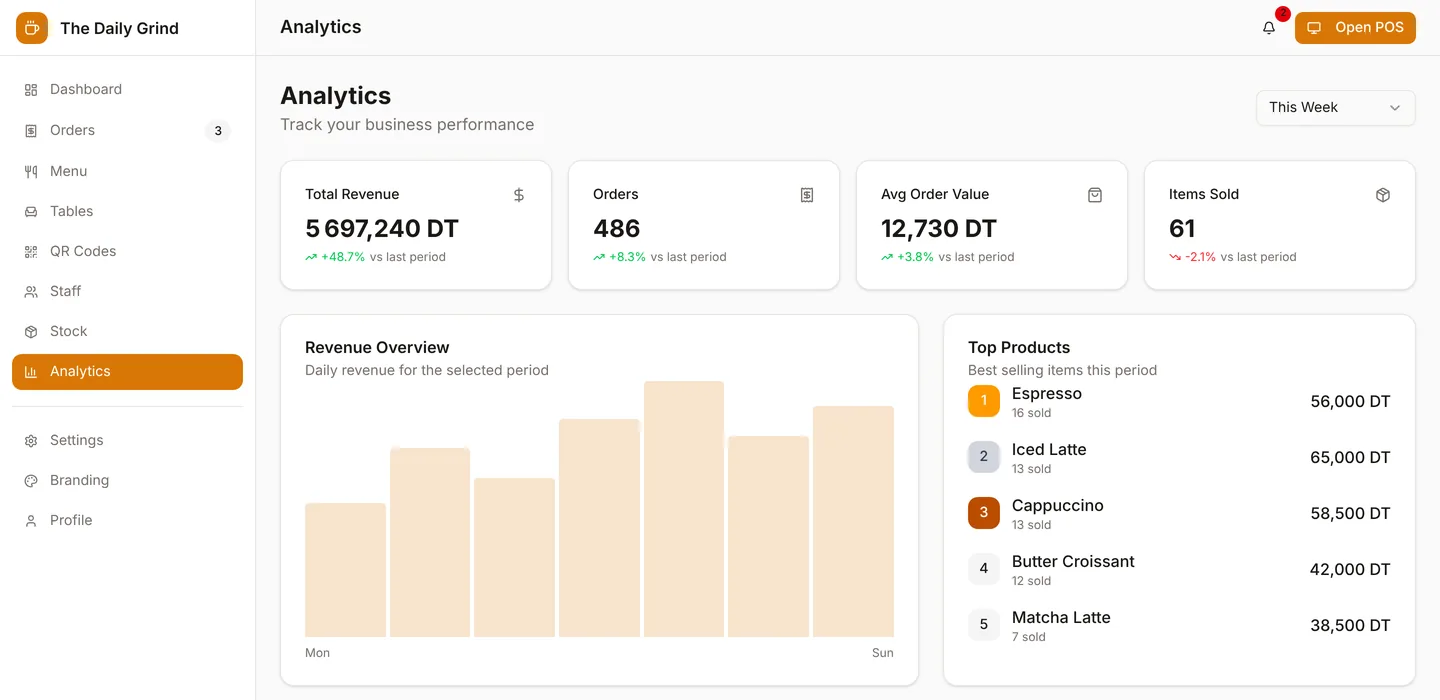Go to Profile in the sidebar

point(127,521)
